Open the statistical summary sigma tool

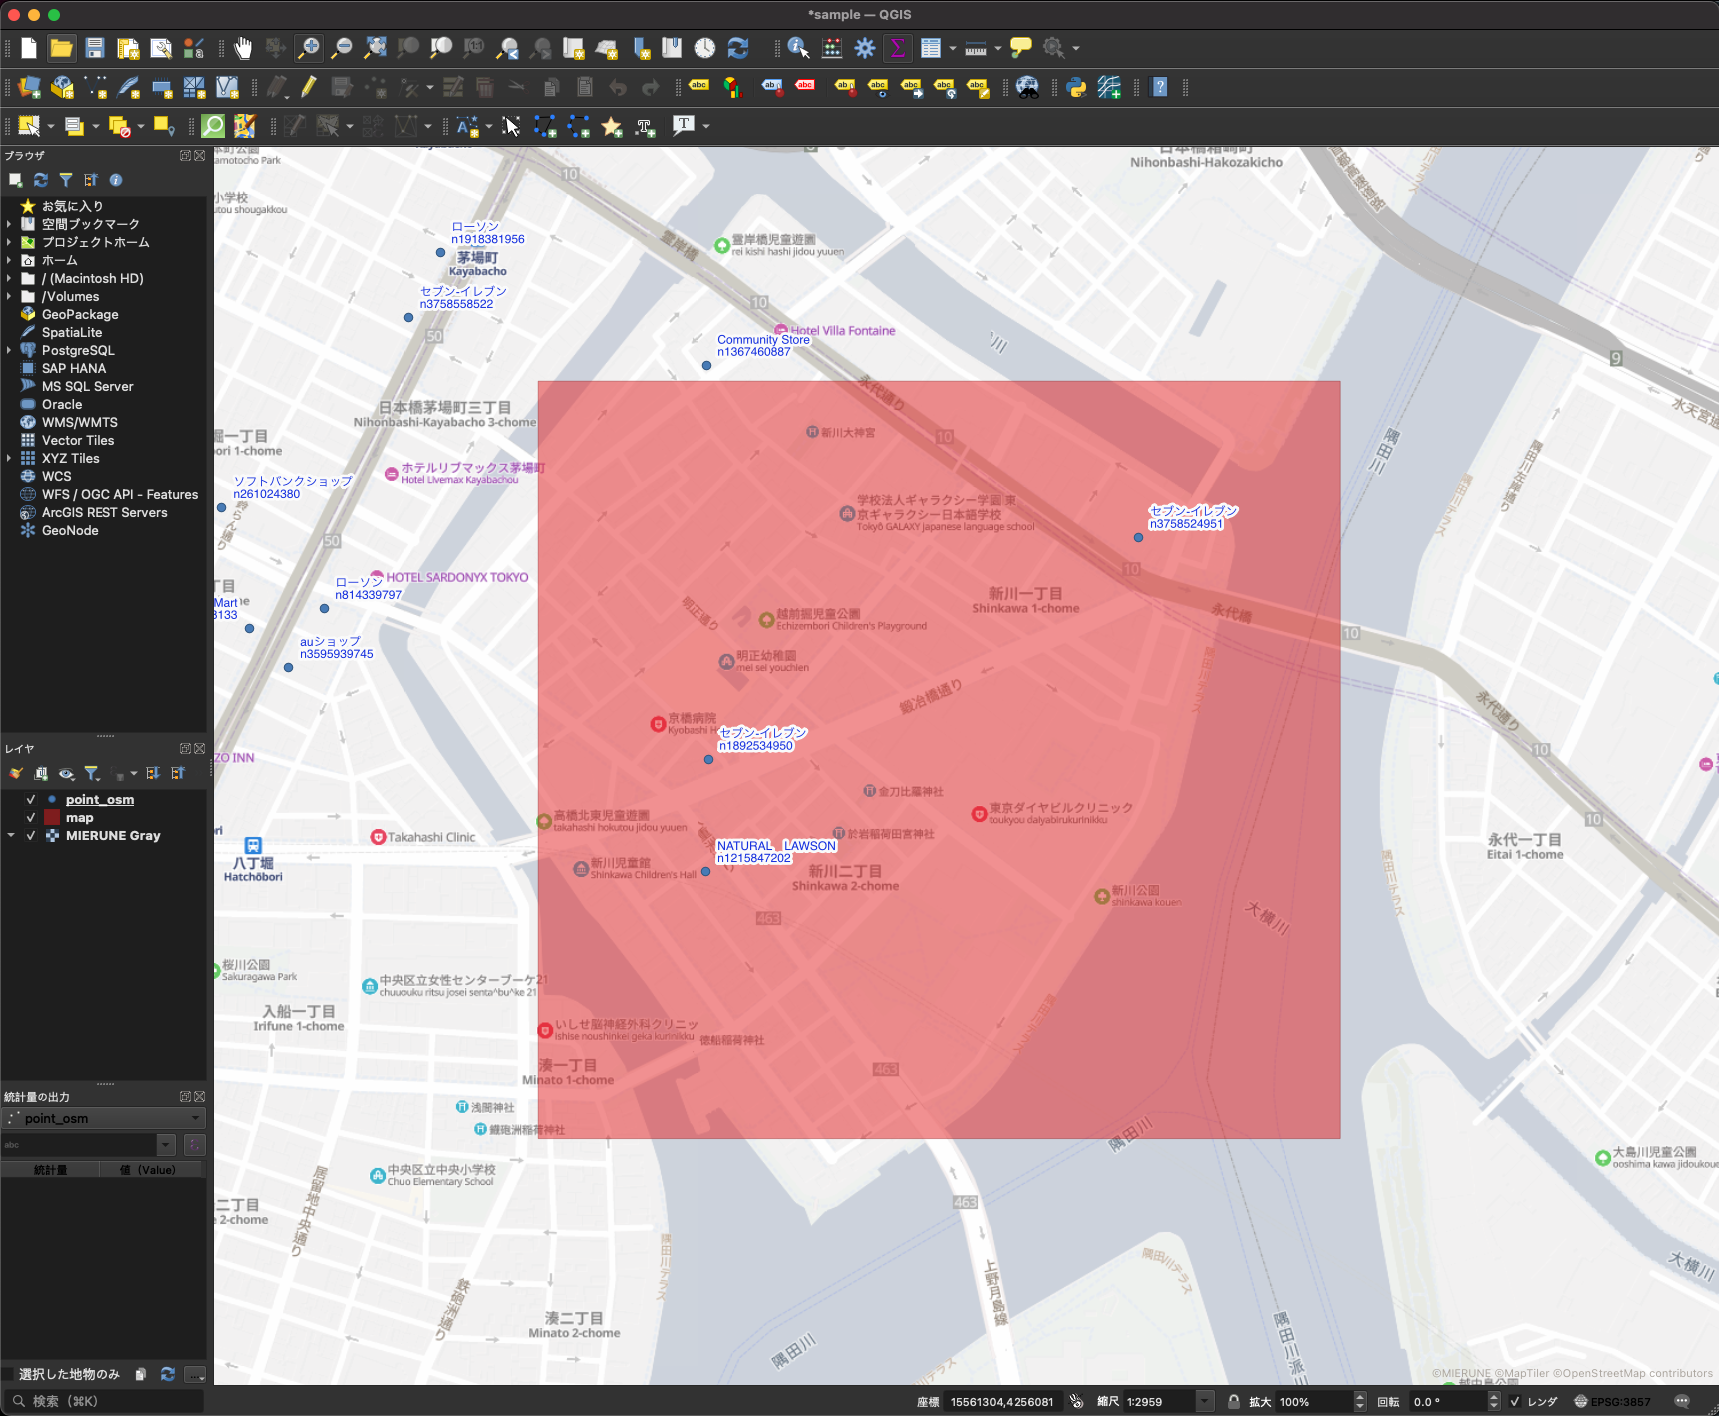pyautogui.click(x=897, y=48)
